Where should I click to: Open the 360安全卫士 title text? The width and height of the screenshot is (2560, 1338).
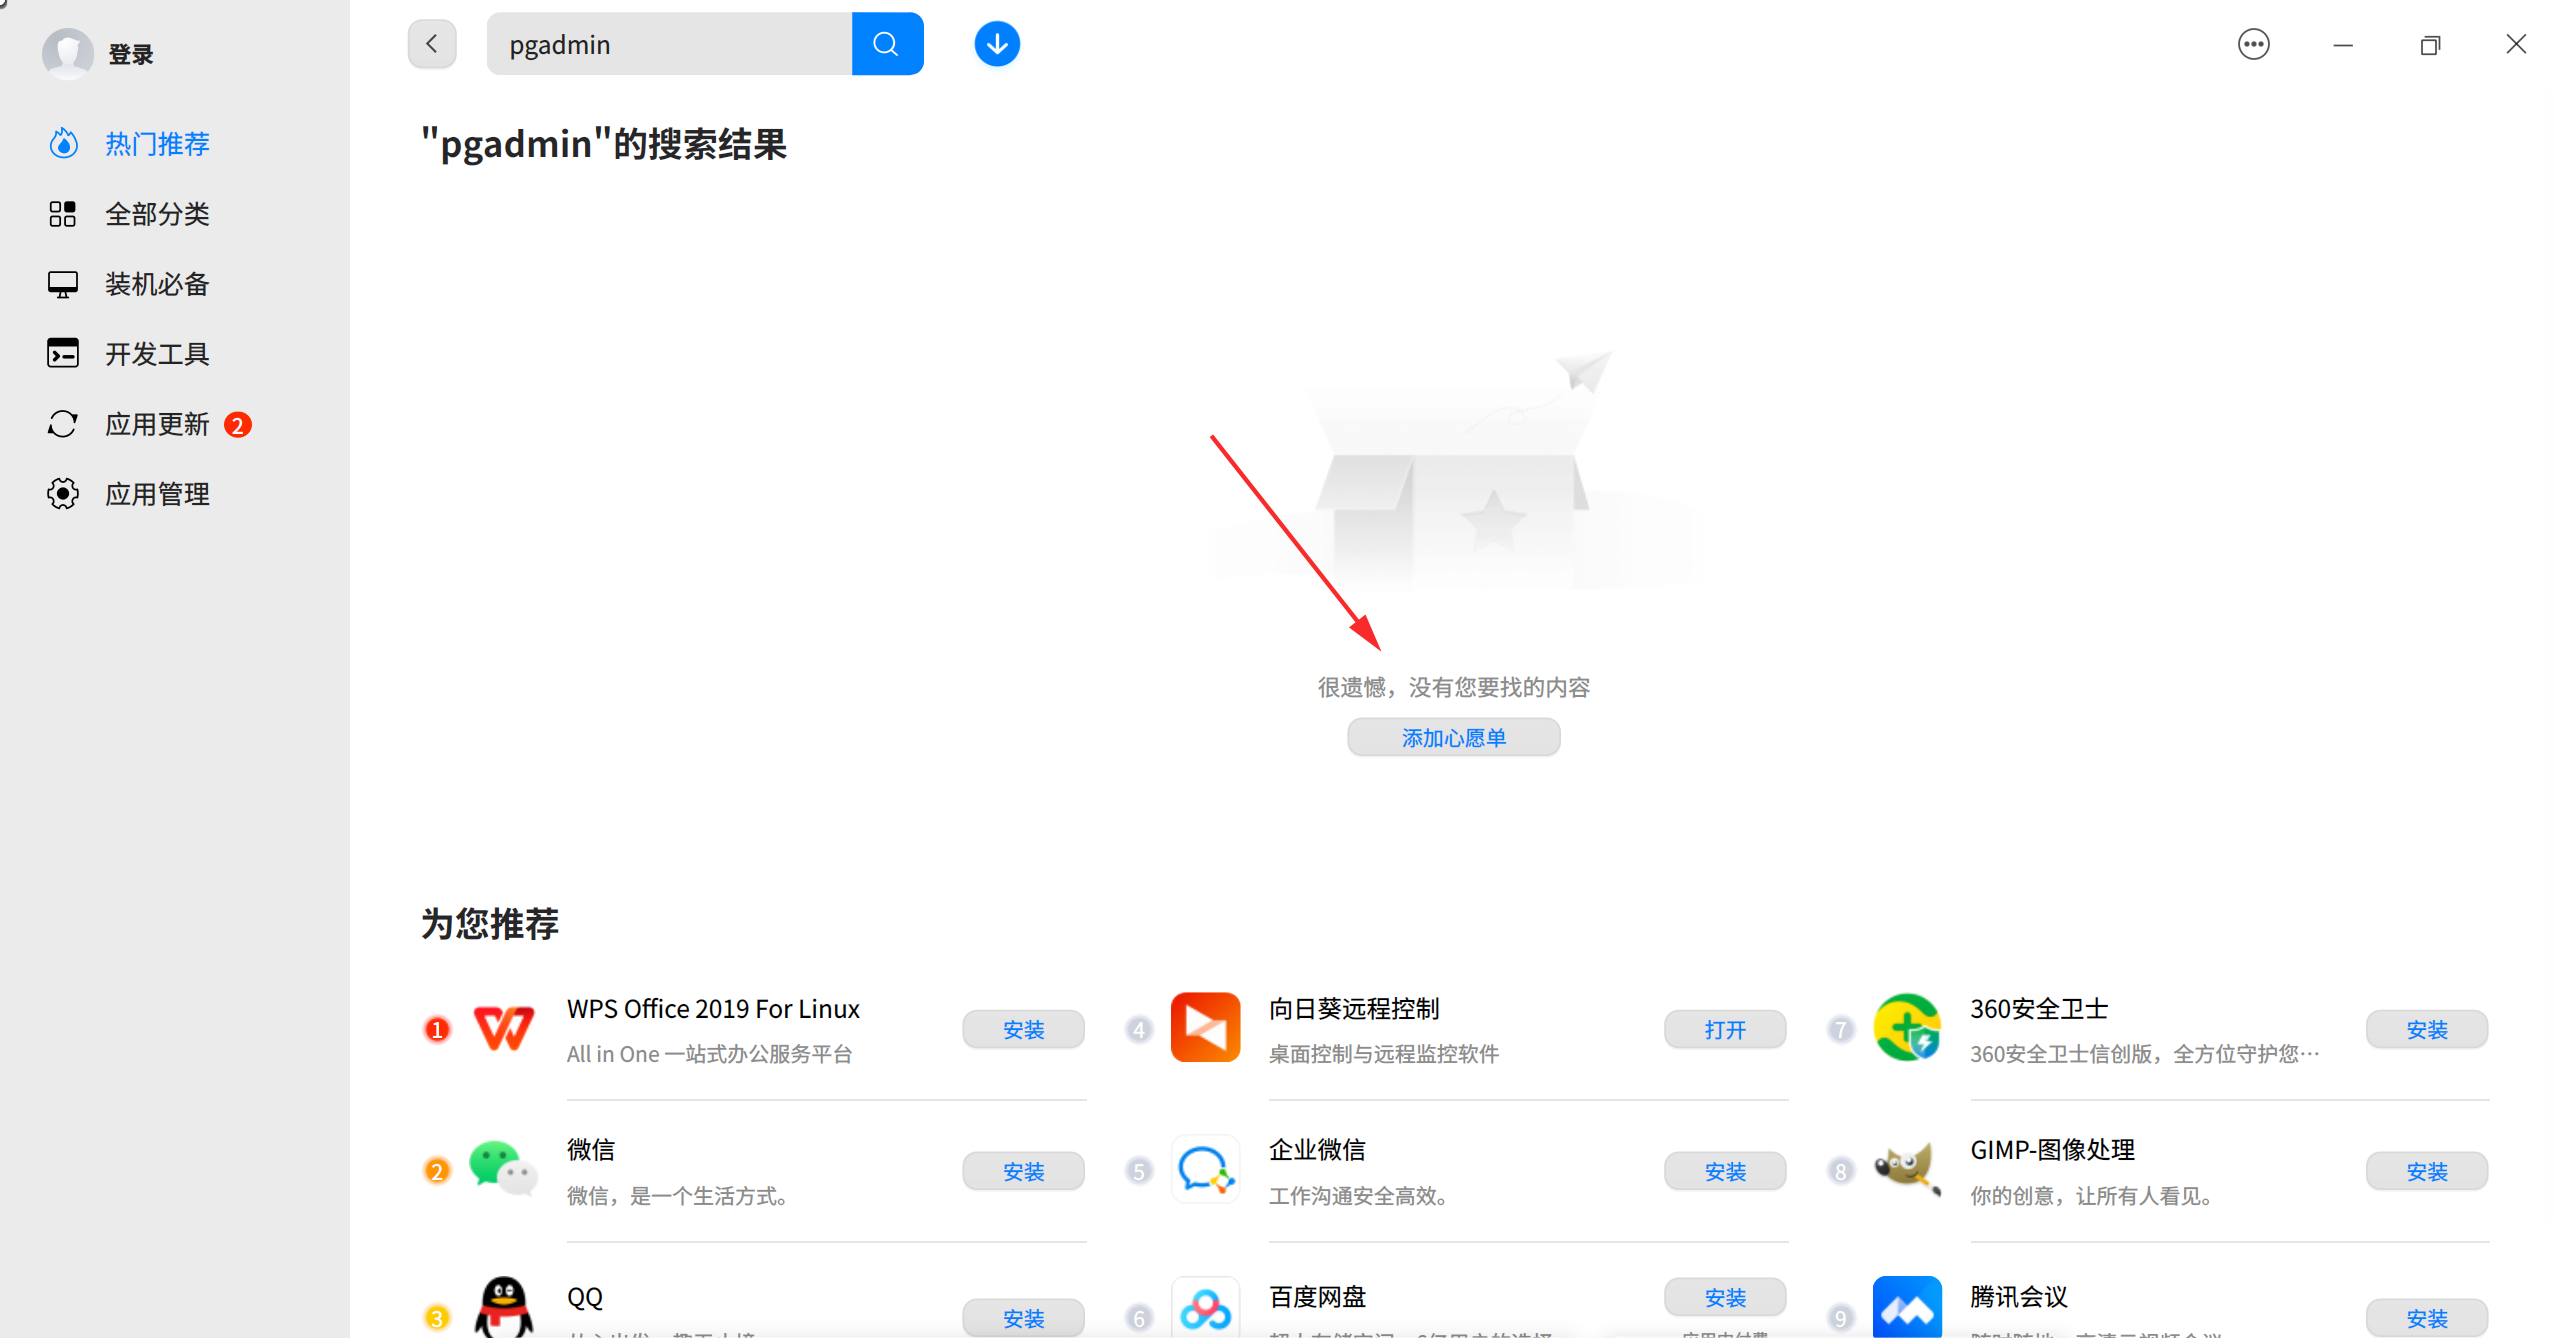point(2039,1009)
